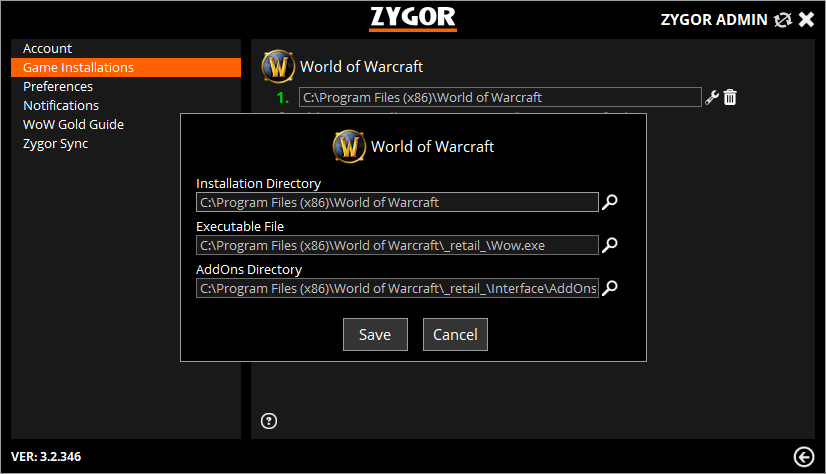The width and height of the screenshot is (826, 474).
Task: Click into the Installation Directory field
Action: tap(397, 202)
